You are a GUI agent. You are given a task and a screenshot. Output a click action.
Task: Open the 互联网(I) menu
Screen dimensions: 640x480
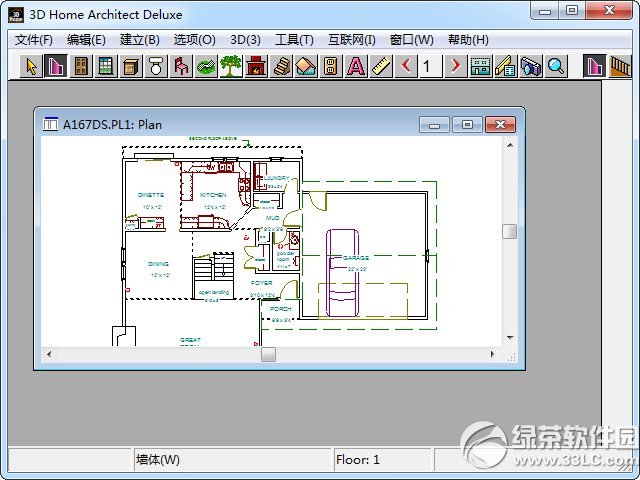tap(352, 40)
